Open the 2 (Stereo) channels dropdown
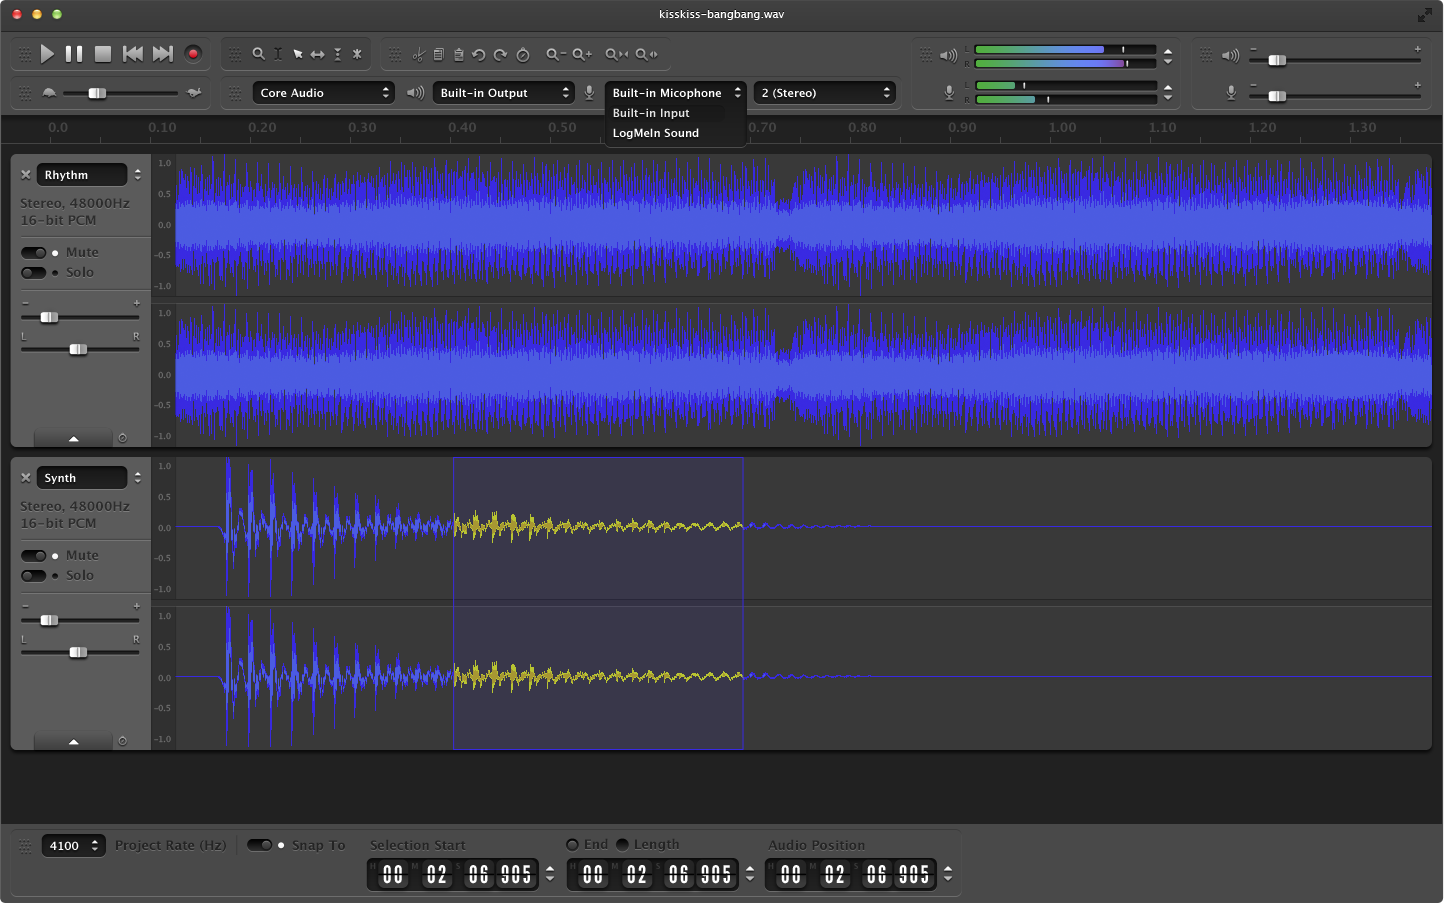 coord(825,93)
